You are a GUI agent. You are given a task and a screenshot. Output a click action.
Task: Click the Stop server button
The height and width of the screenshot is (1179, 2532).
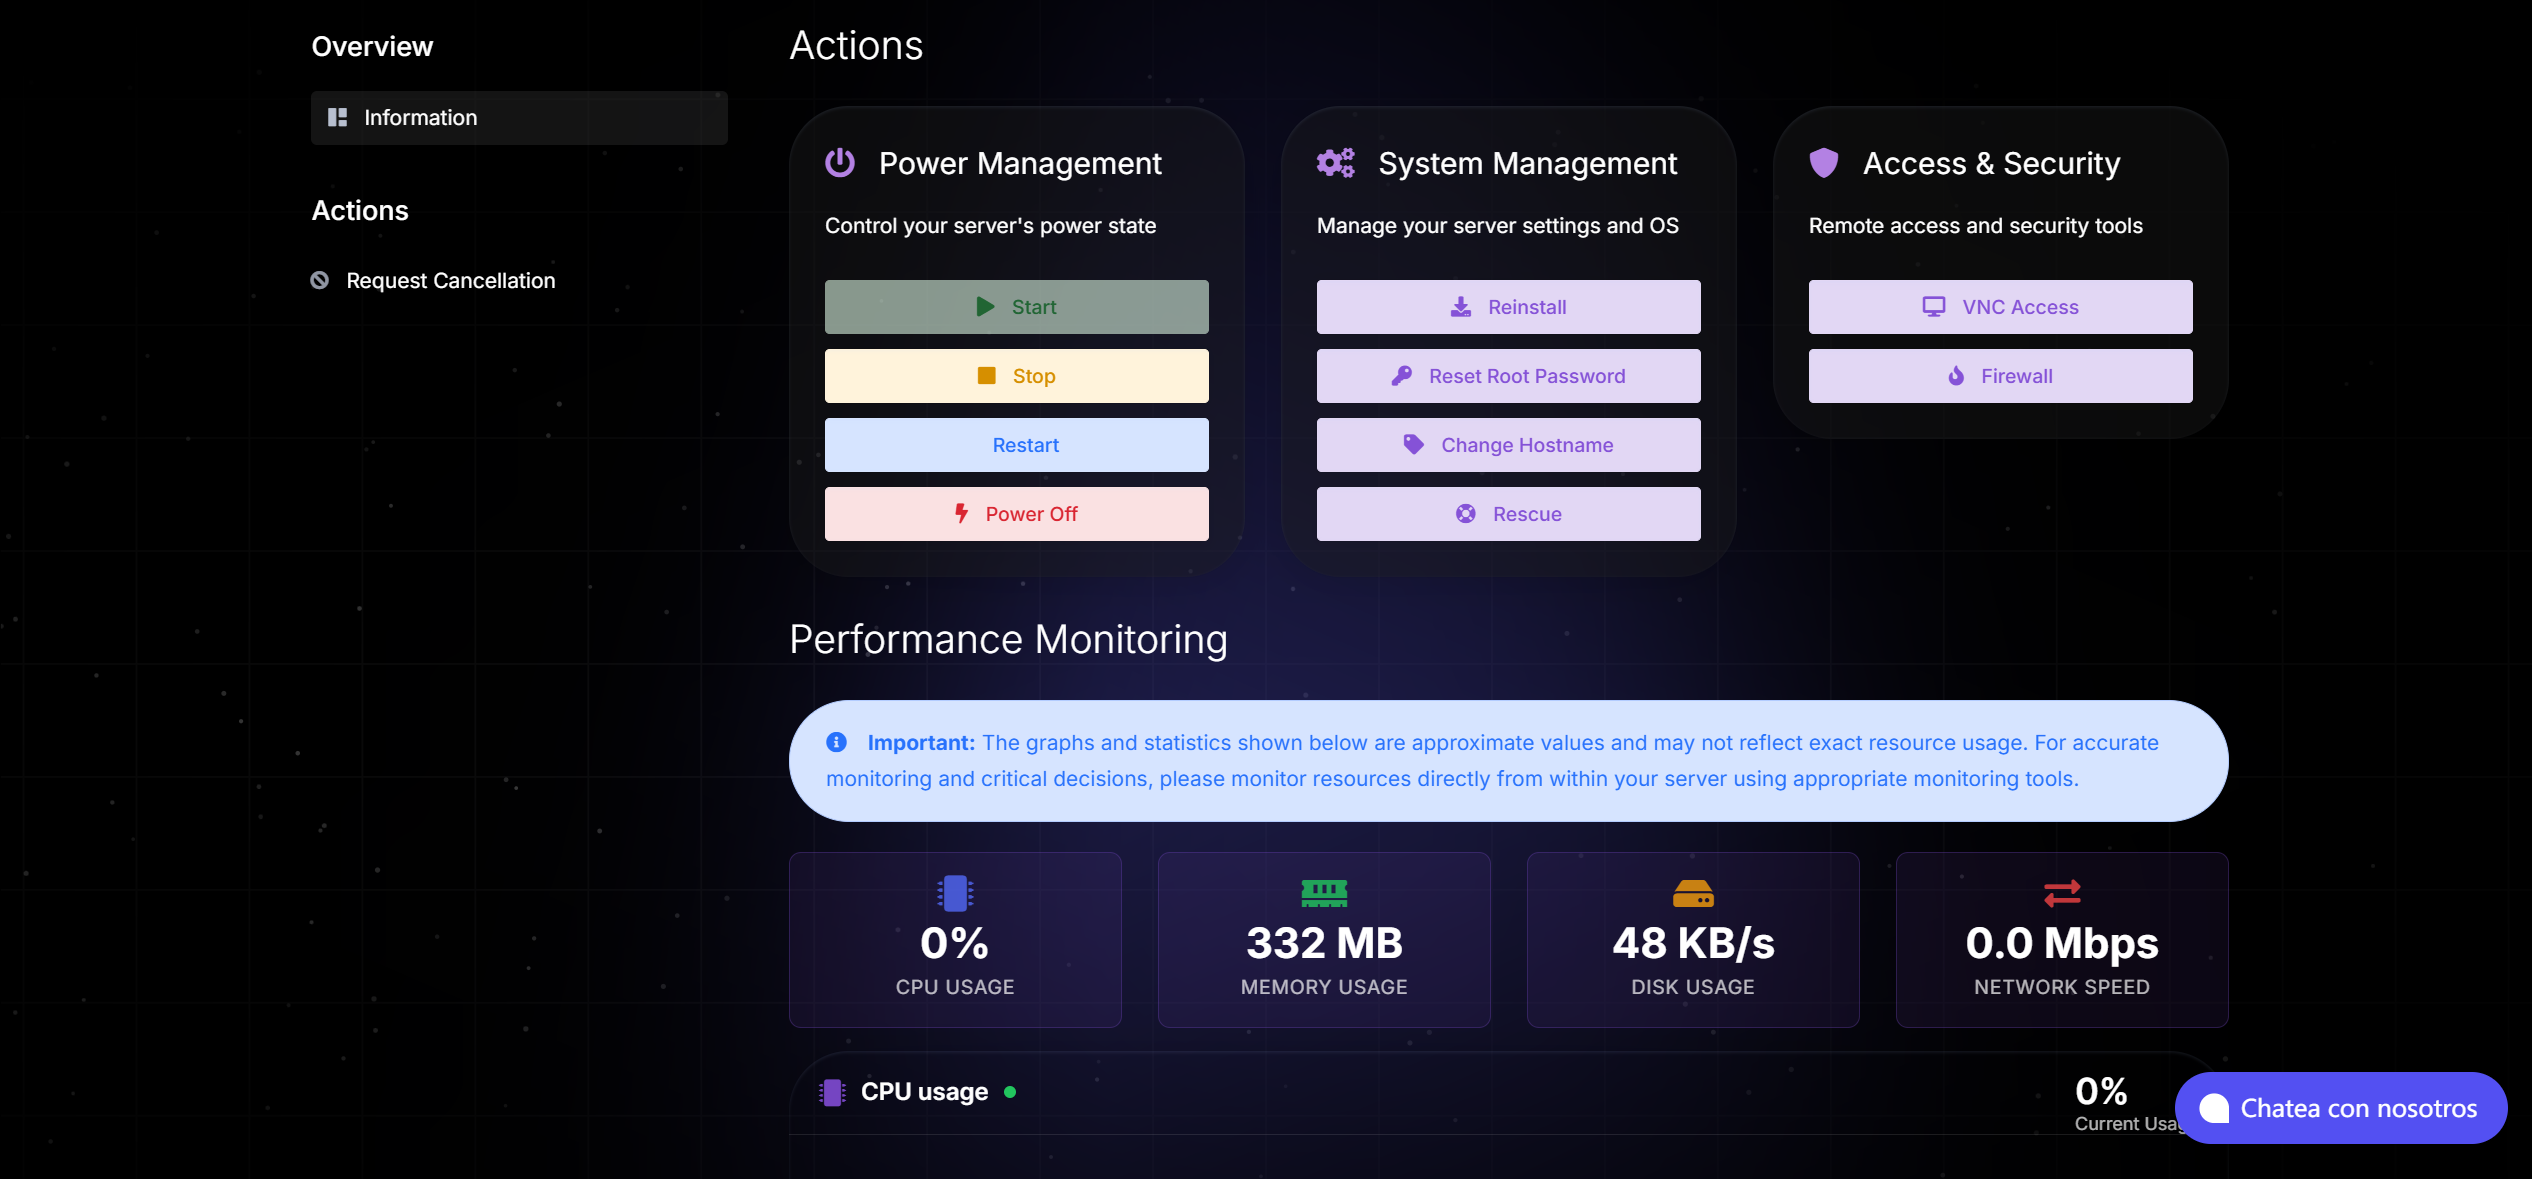click(x=1016, y=376)
